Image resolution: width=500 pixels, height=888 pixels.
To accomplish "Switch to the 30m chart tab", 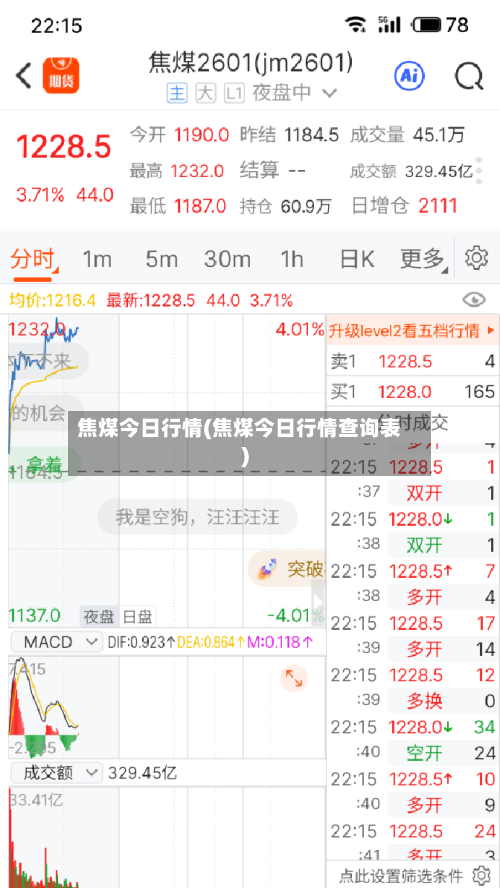I will pos(227,259).
